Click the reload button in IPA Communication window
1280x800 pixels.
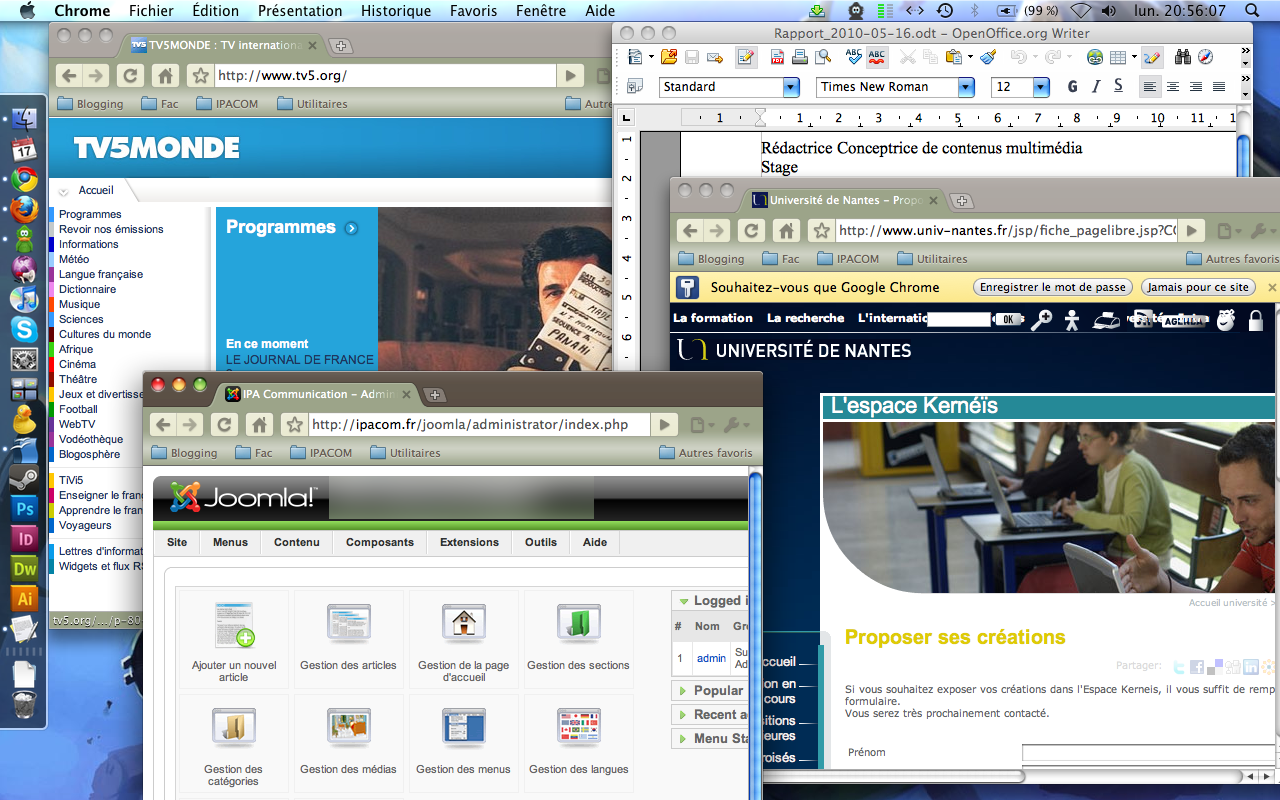point(225,425)
